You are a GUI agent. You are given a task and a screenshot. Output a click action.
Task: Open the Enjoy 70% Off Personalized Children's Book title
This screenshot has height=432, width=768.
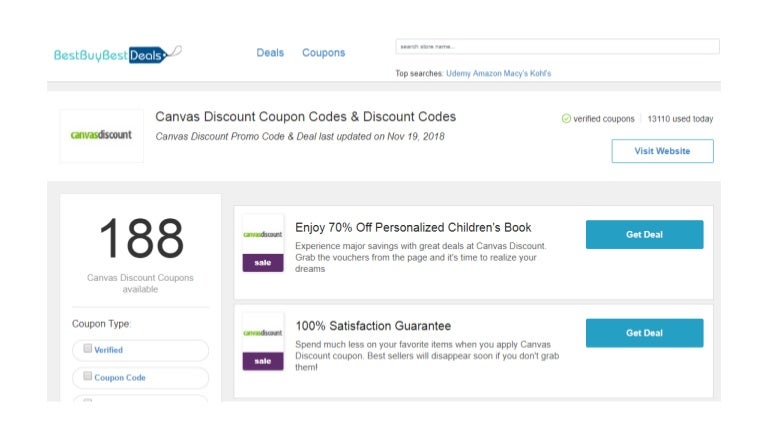(413, 228)
